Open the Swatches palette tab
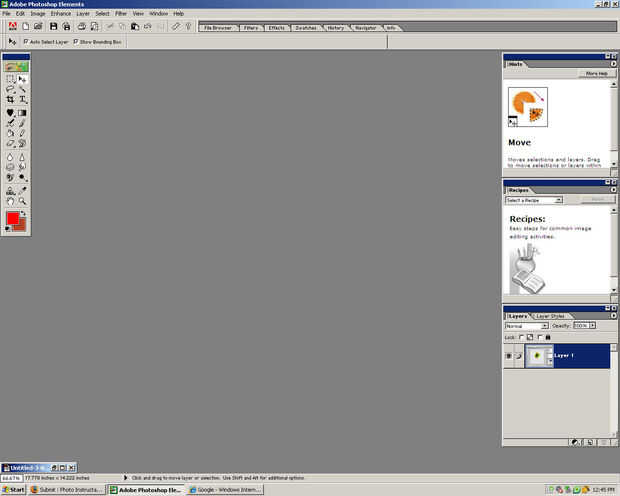This screenshot has height=496, width=620. pyautogui.click(x=306, y=28)
